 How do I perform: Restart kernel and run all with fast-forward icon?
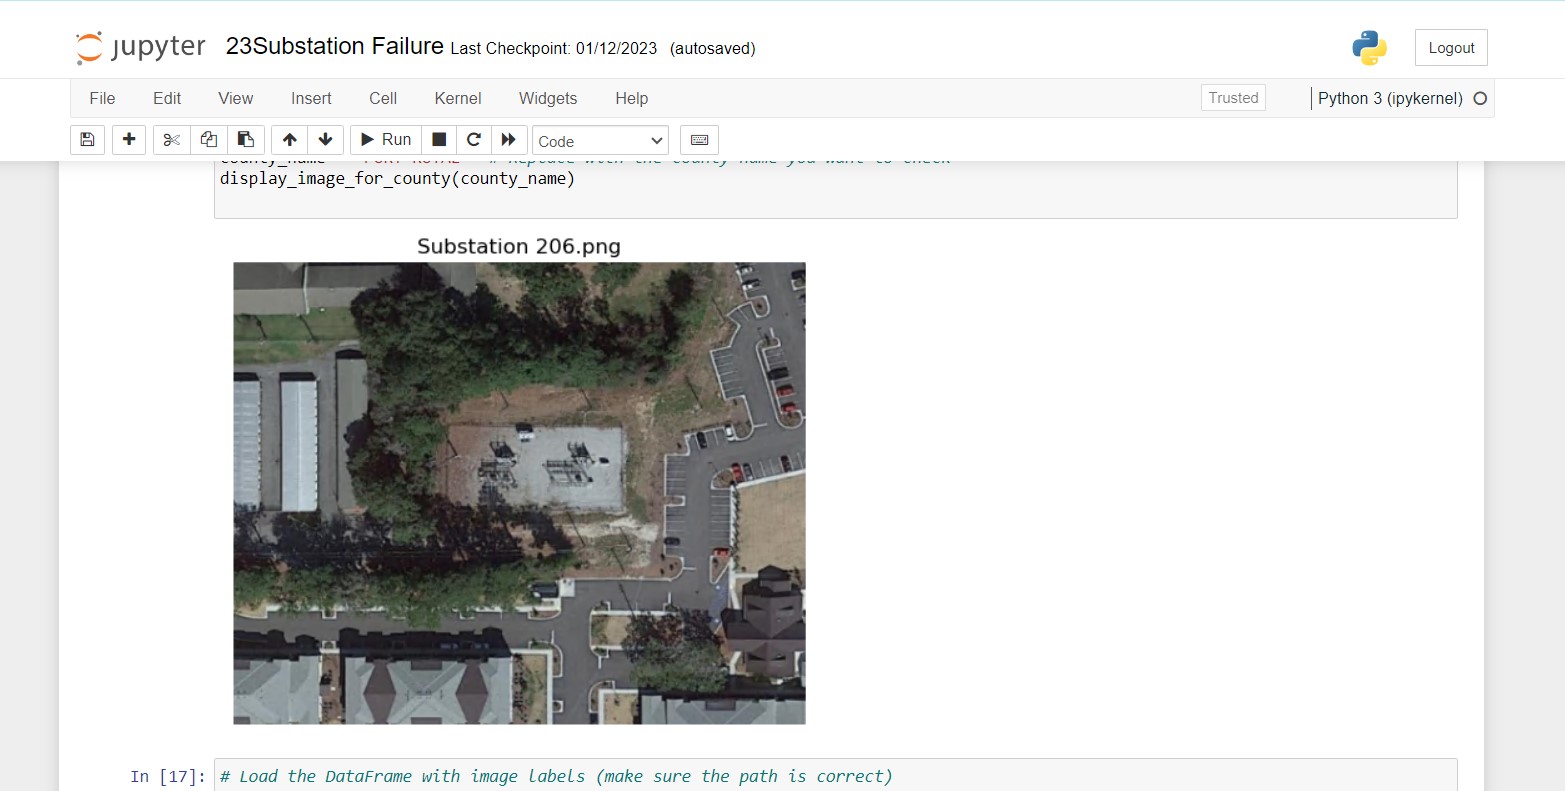click(509, 140)
